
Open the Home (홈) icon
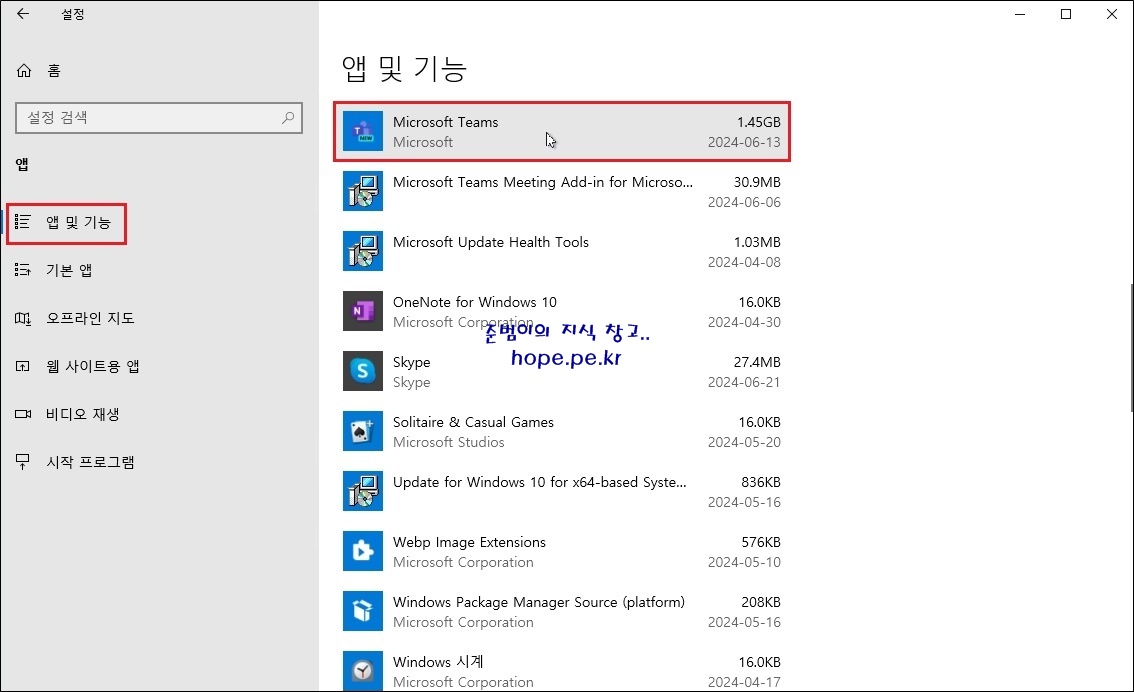coord(24,70)
